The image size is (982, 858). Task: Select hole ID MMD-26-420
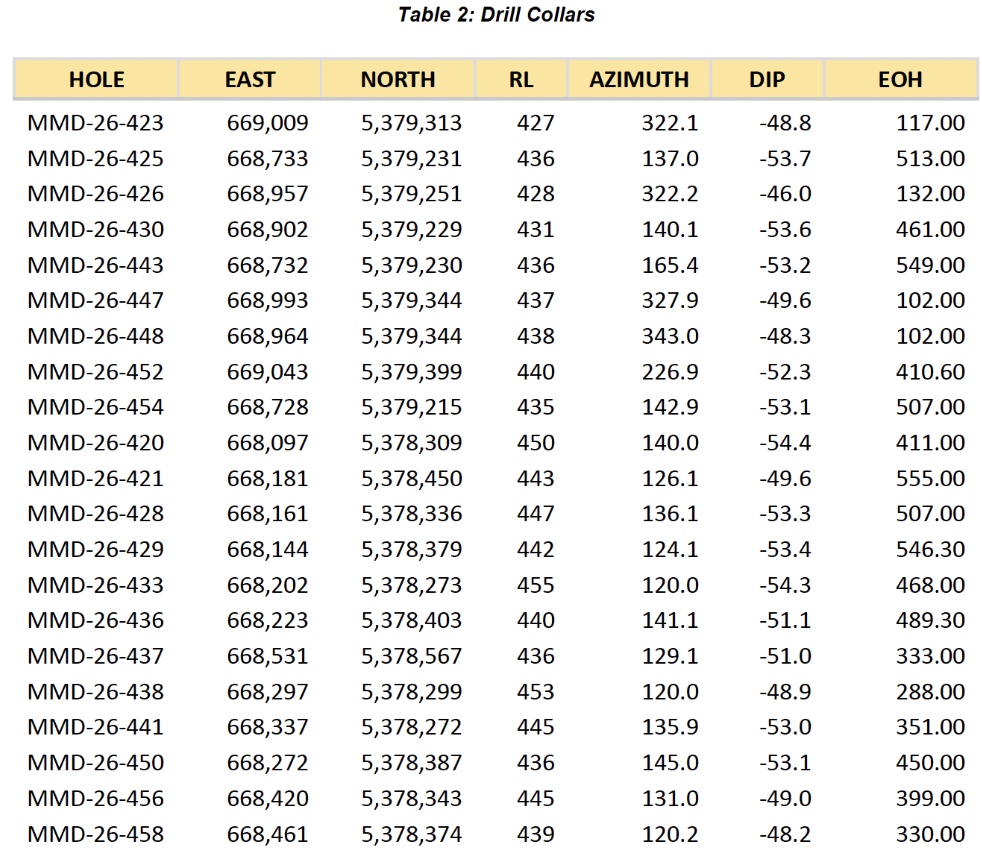(95, 443)
